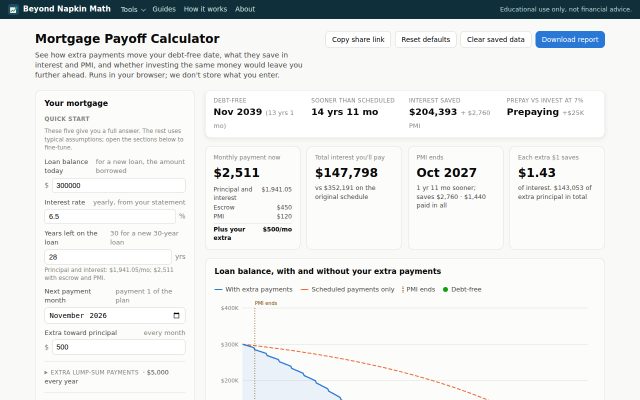Click the Nov 2039 debt-free date
640x400 pixels.
(238, 112)
